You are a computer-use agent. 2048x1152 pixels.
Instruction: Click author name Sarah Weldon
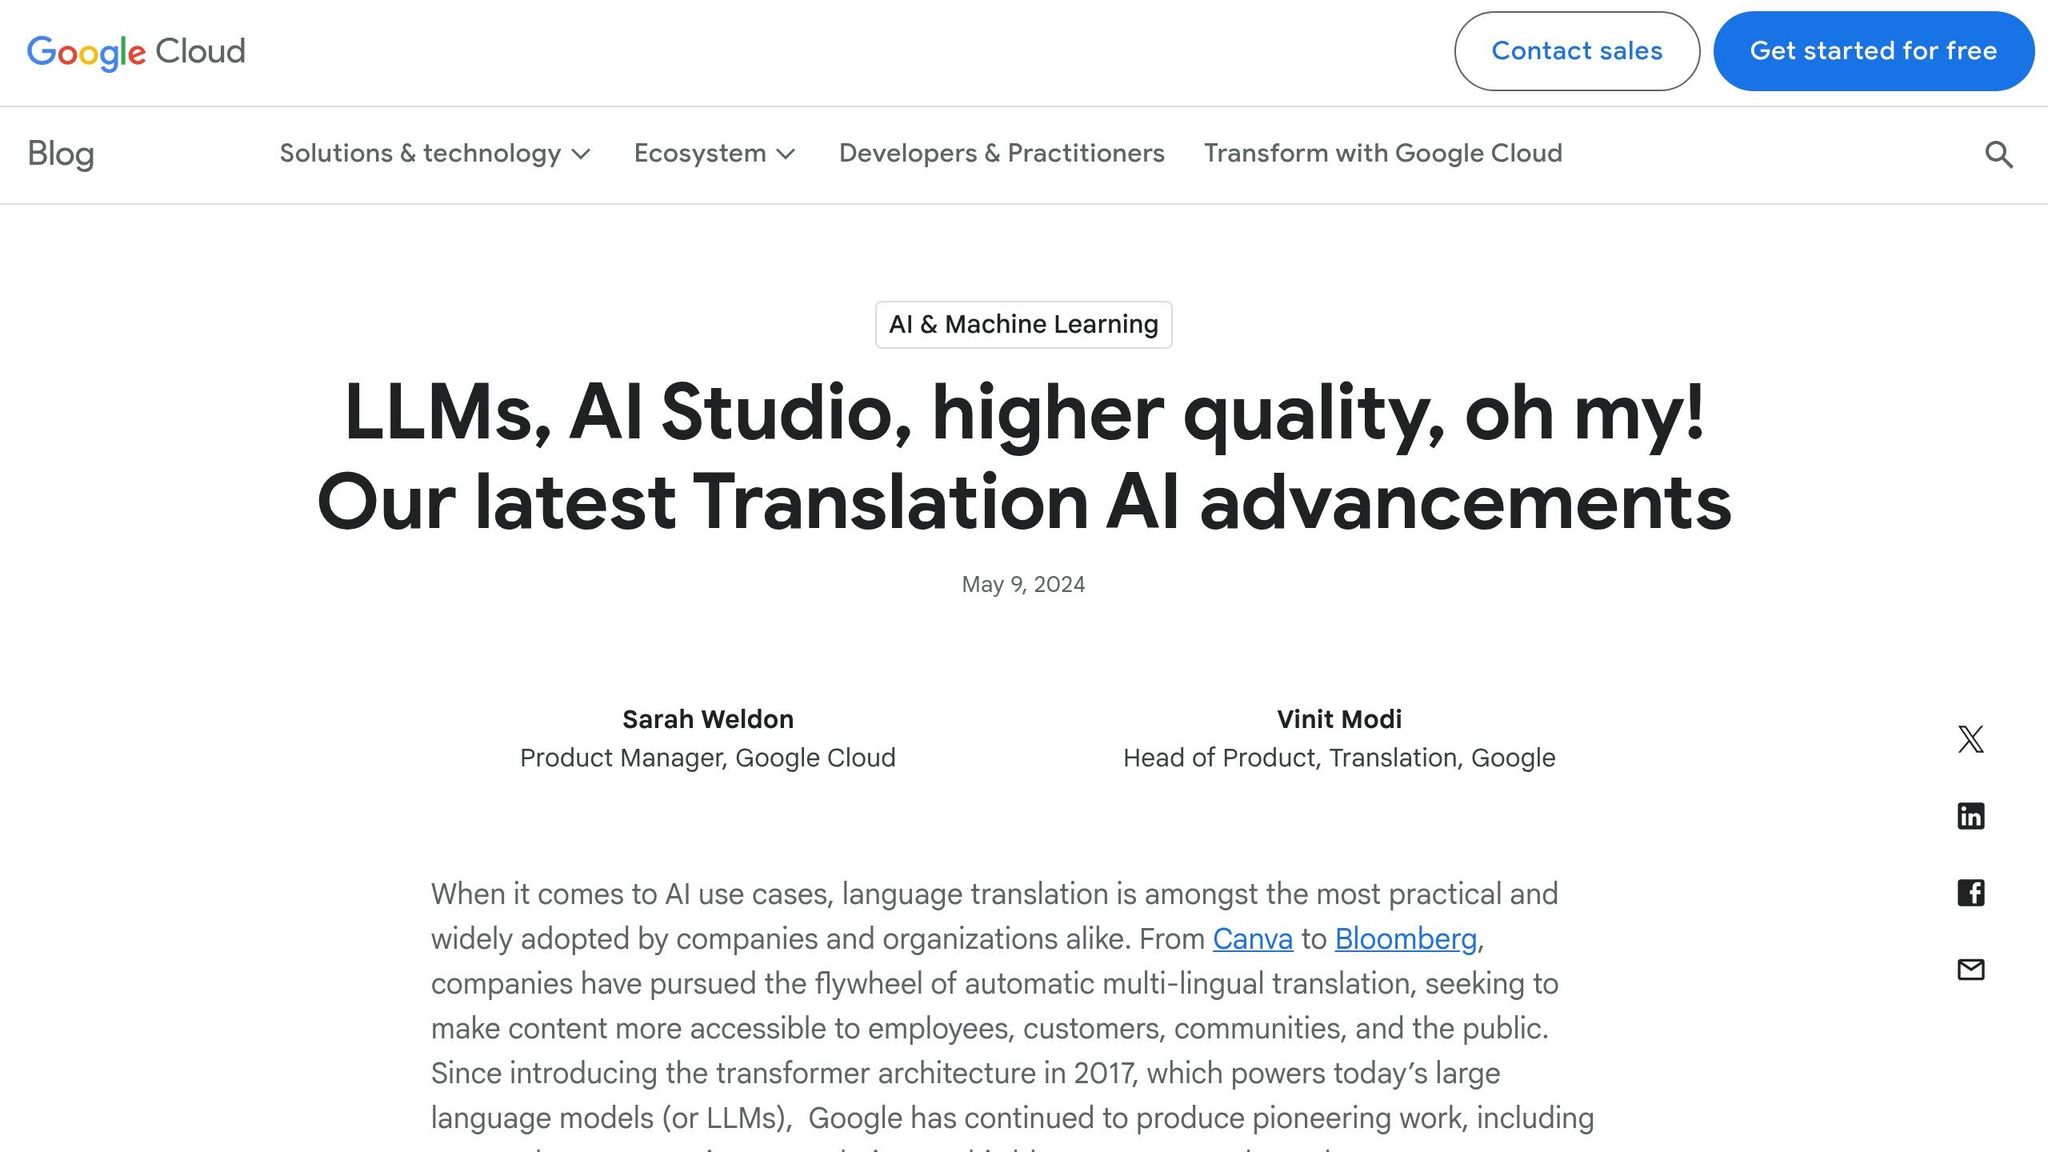point(707,718)
